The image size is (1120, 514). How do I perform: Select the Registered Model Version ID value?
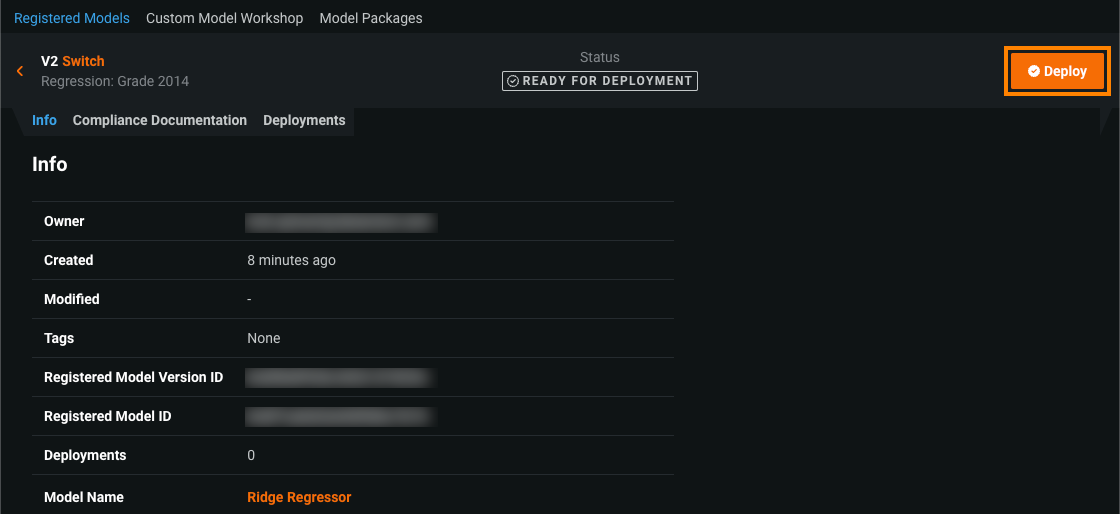[339, 378]
